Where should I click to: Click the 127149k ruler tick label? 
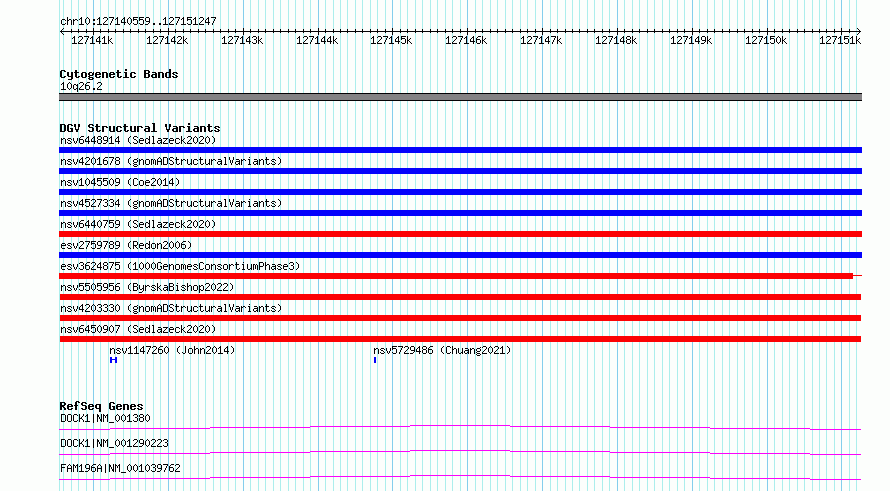pos(691,40)
